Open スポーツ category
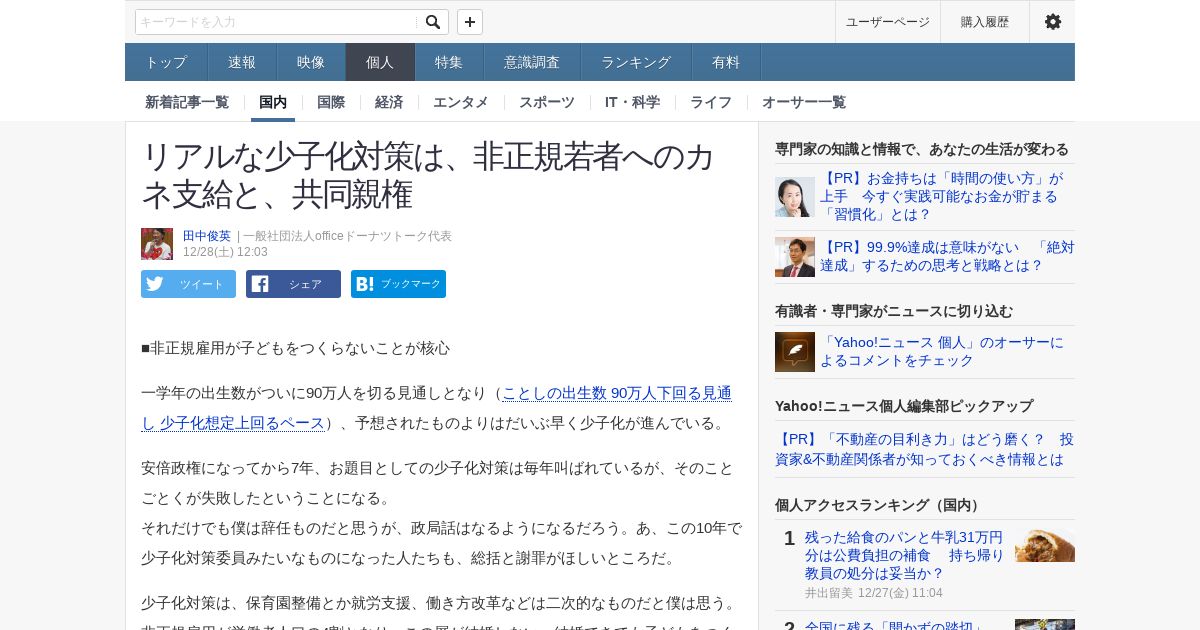The width and height of the screenshot is (1200, 630). coord(547,102)
